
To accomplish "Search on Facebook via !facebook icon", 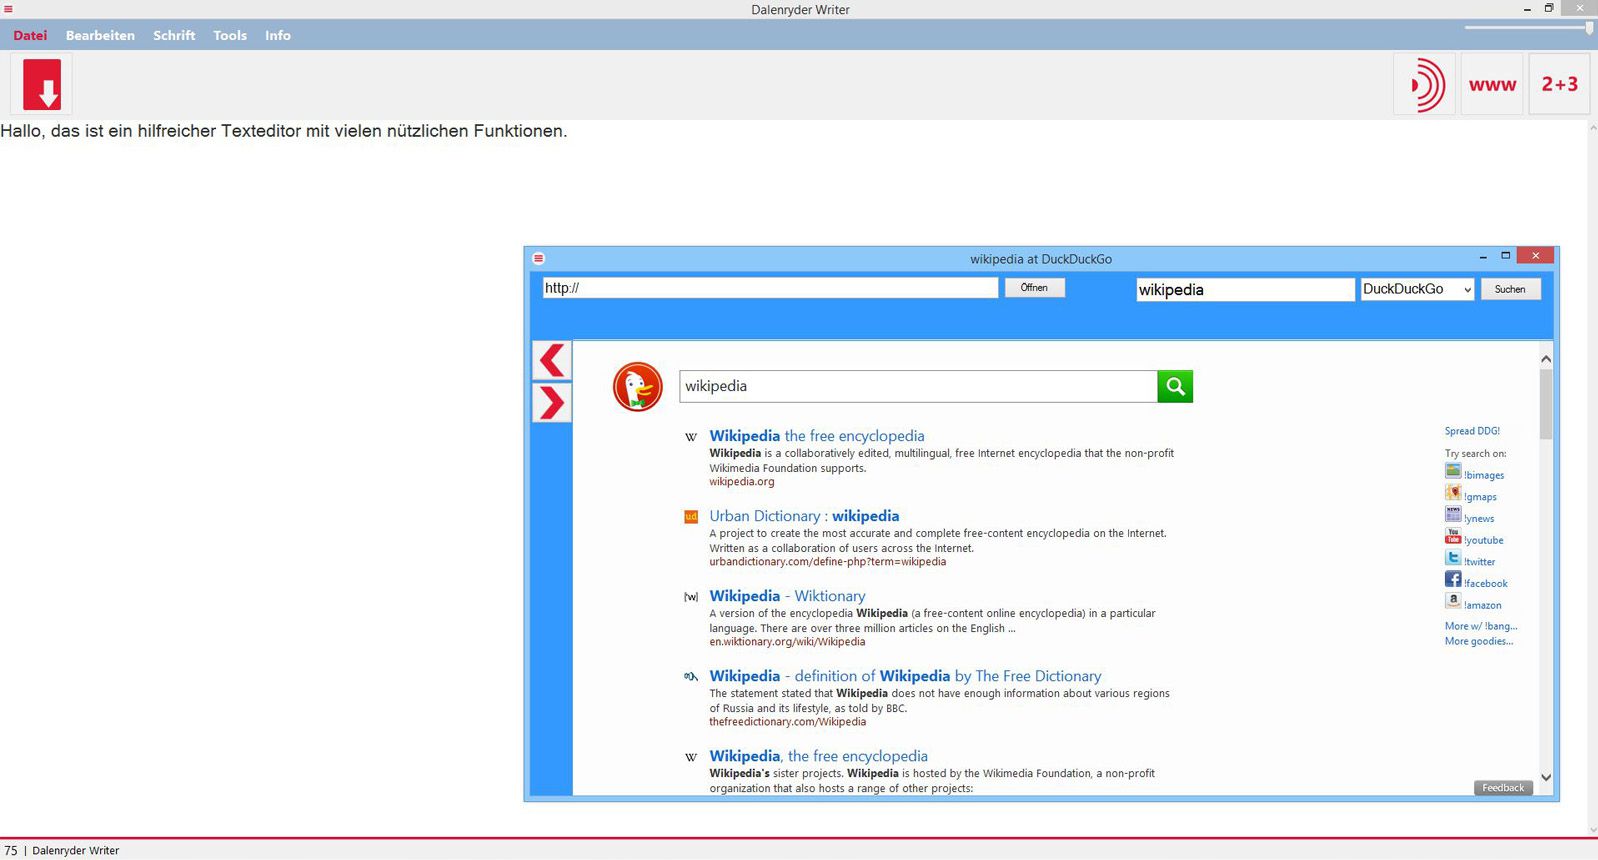I will click(x=1453, y=580).
